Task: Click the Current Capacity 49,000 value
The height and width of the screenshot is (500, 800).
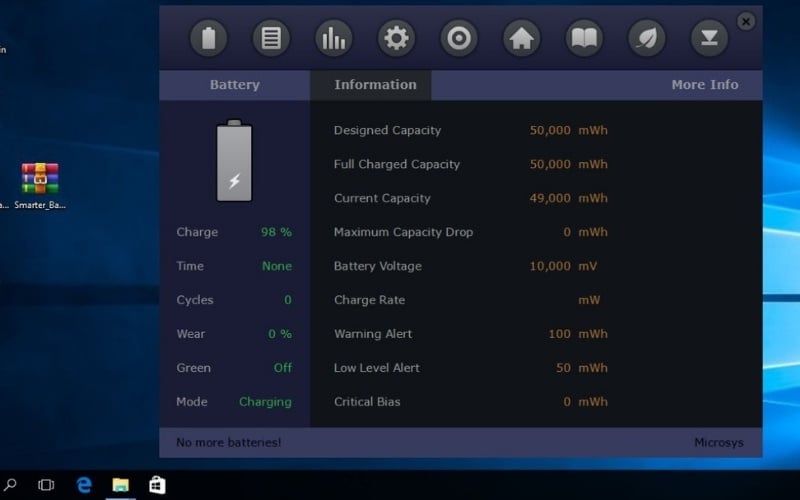Action: pos(549,198)
